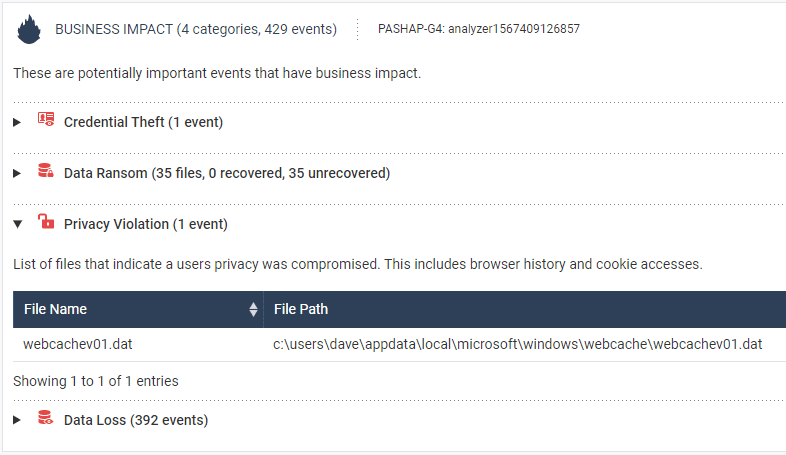Click the File Path column header
This screenshot has height=455, width=786.
pos(301,310)
